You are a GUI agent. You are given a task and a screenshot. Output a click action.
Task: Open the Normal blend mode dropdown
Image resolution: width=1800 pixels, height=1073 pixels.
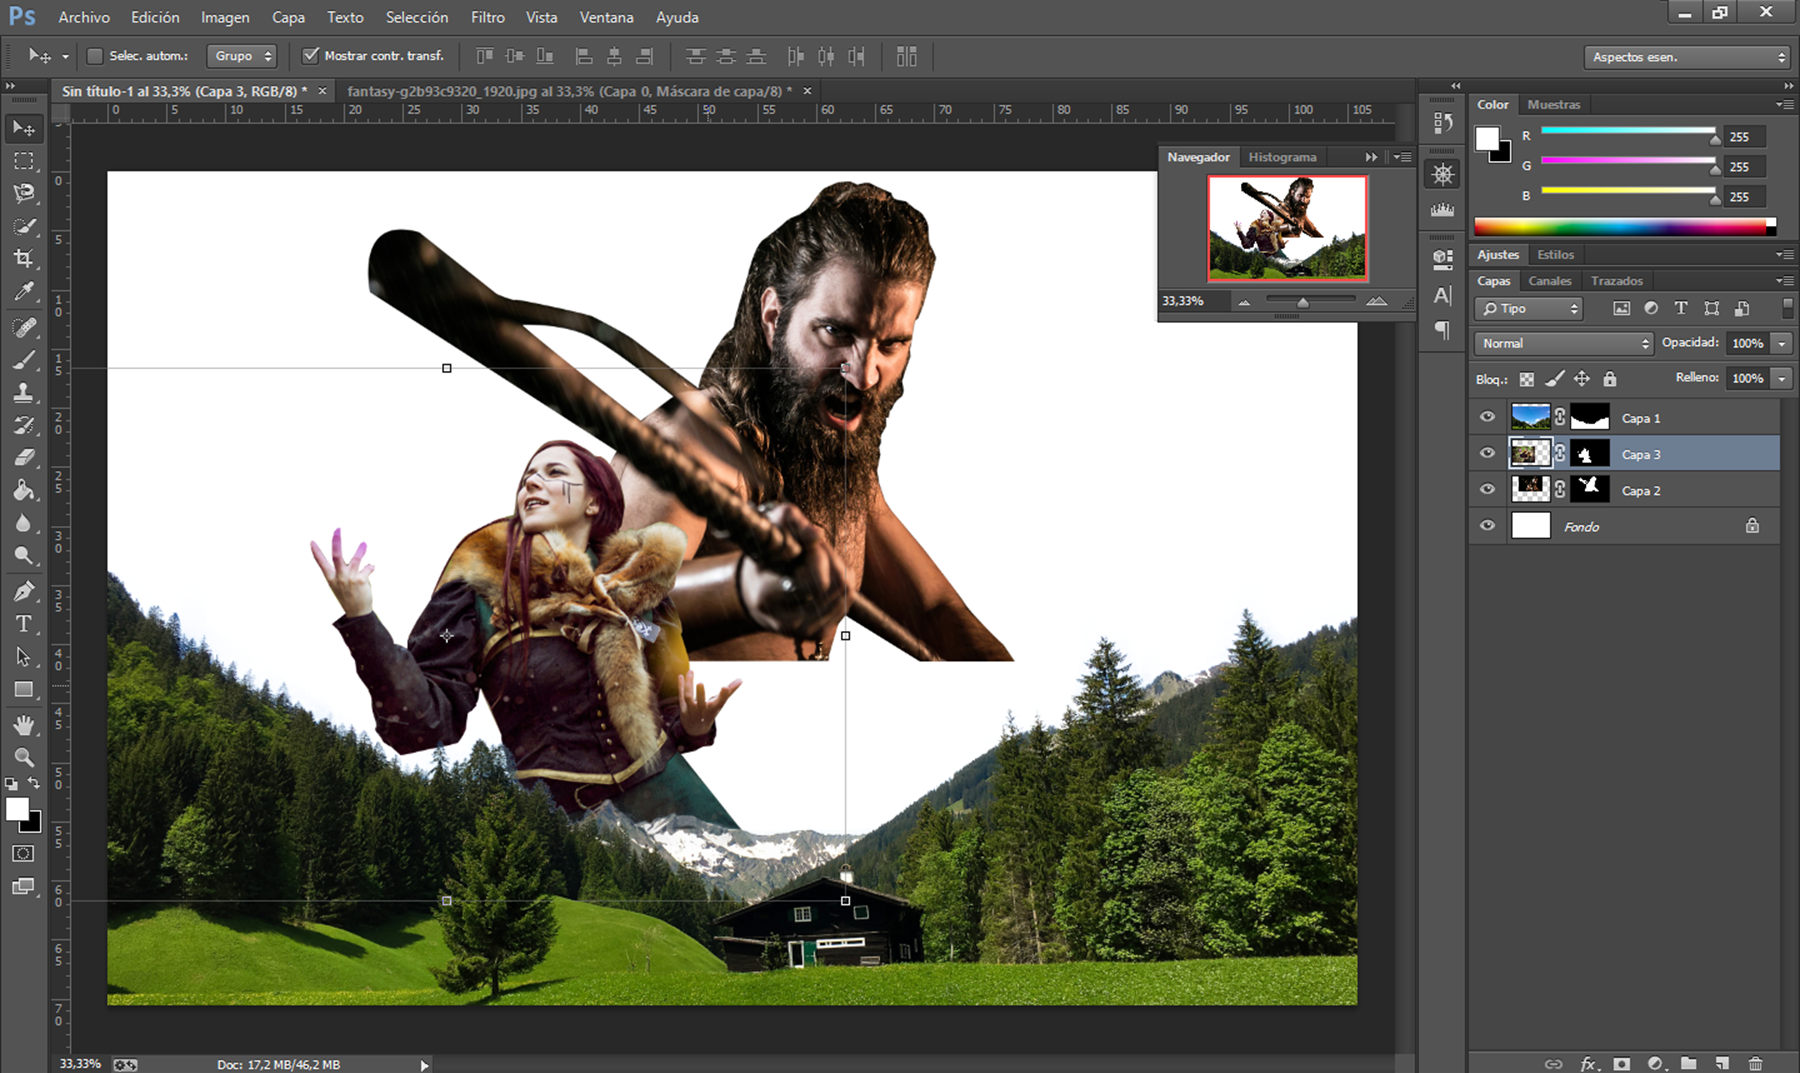tap(1564, 343)
